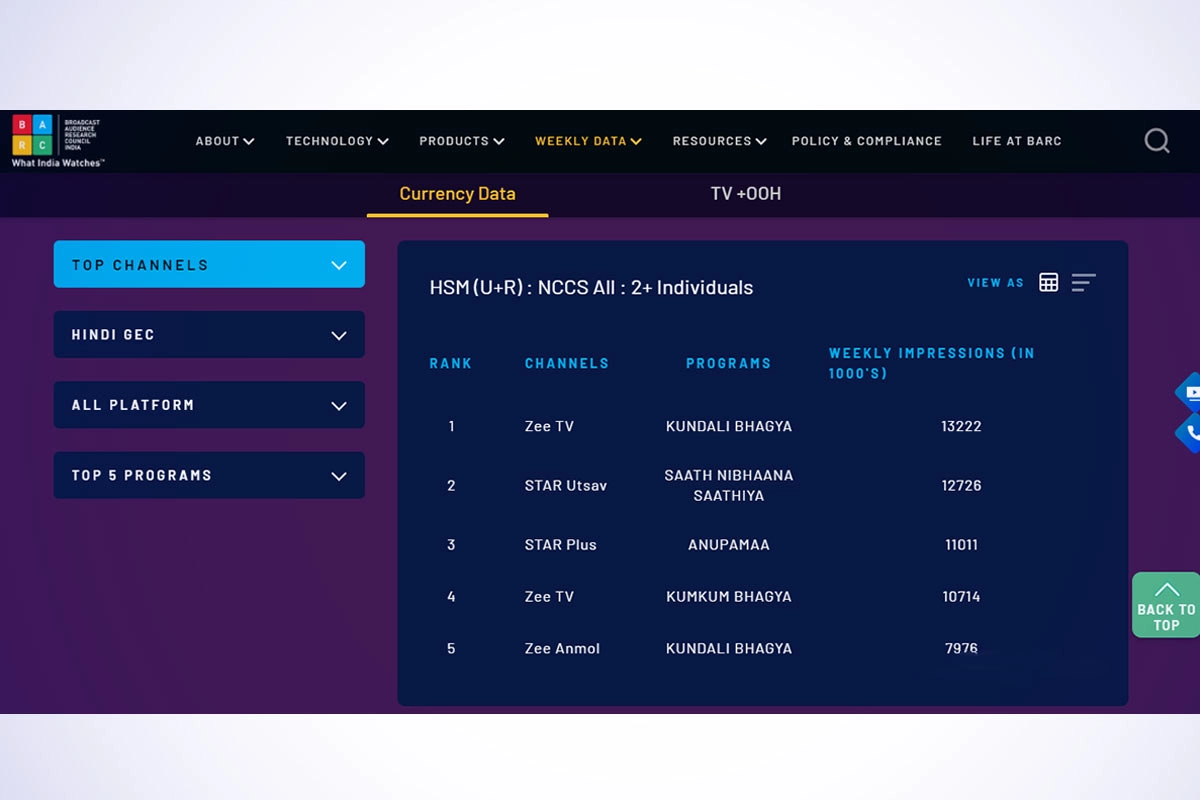Open the Hindi GEC dropdown
The width and height of the screenshot is (1200, 800).
click(209, 335)
